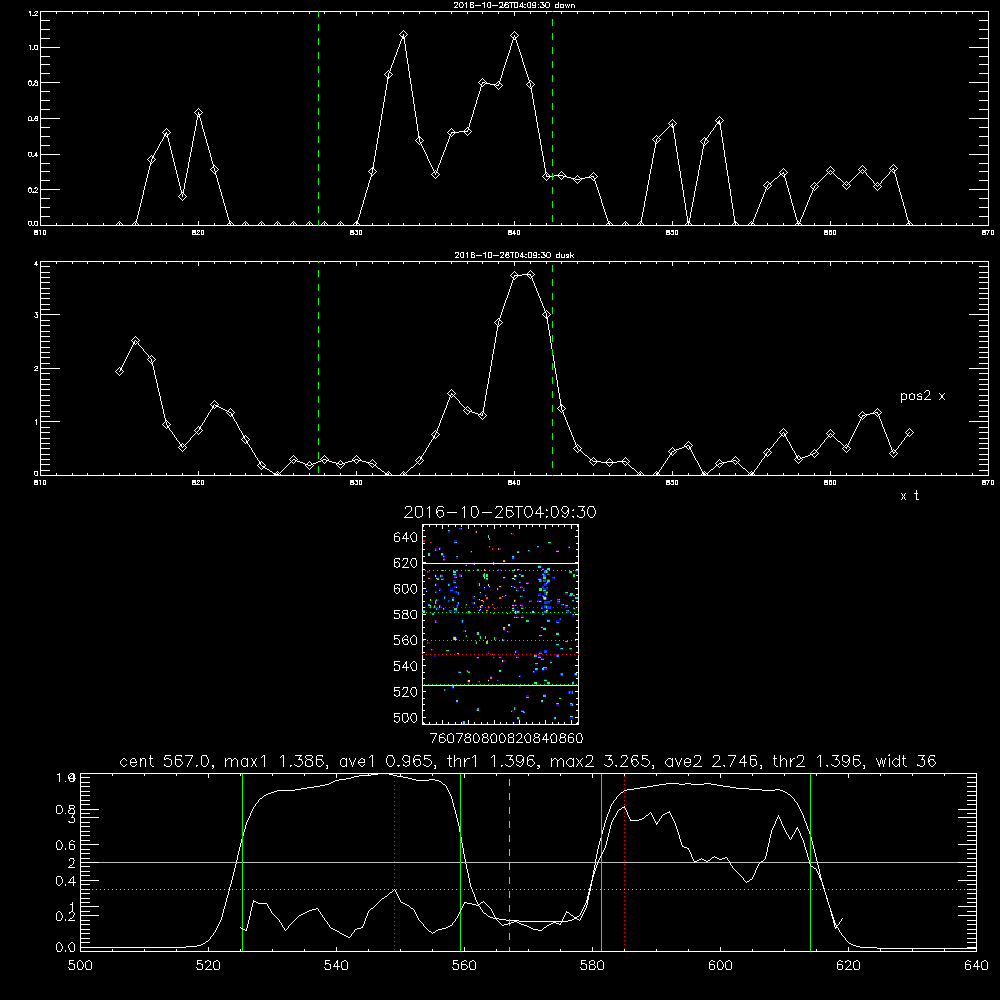Click the dawn plot peak diamond near x=833
This screenshot has width=1000, height=1000.
404,35
